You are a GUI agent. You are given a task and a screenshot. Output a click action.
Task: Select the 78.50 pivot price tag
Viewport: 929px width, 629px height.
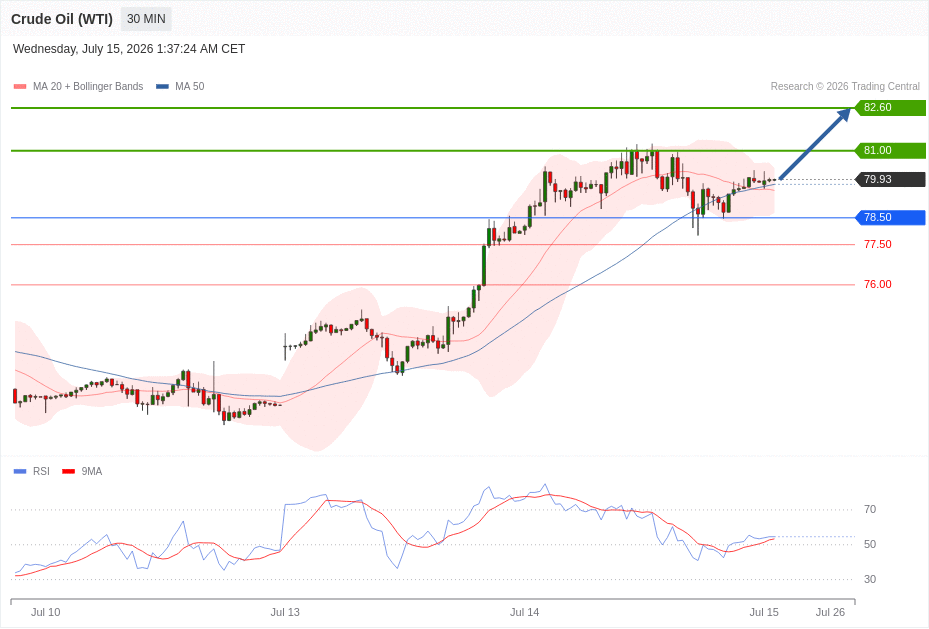[890, 217]
